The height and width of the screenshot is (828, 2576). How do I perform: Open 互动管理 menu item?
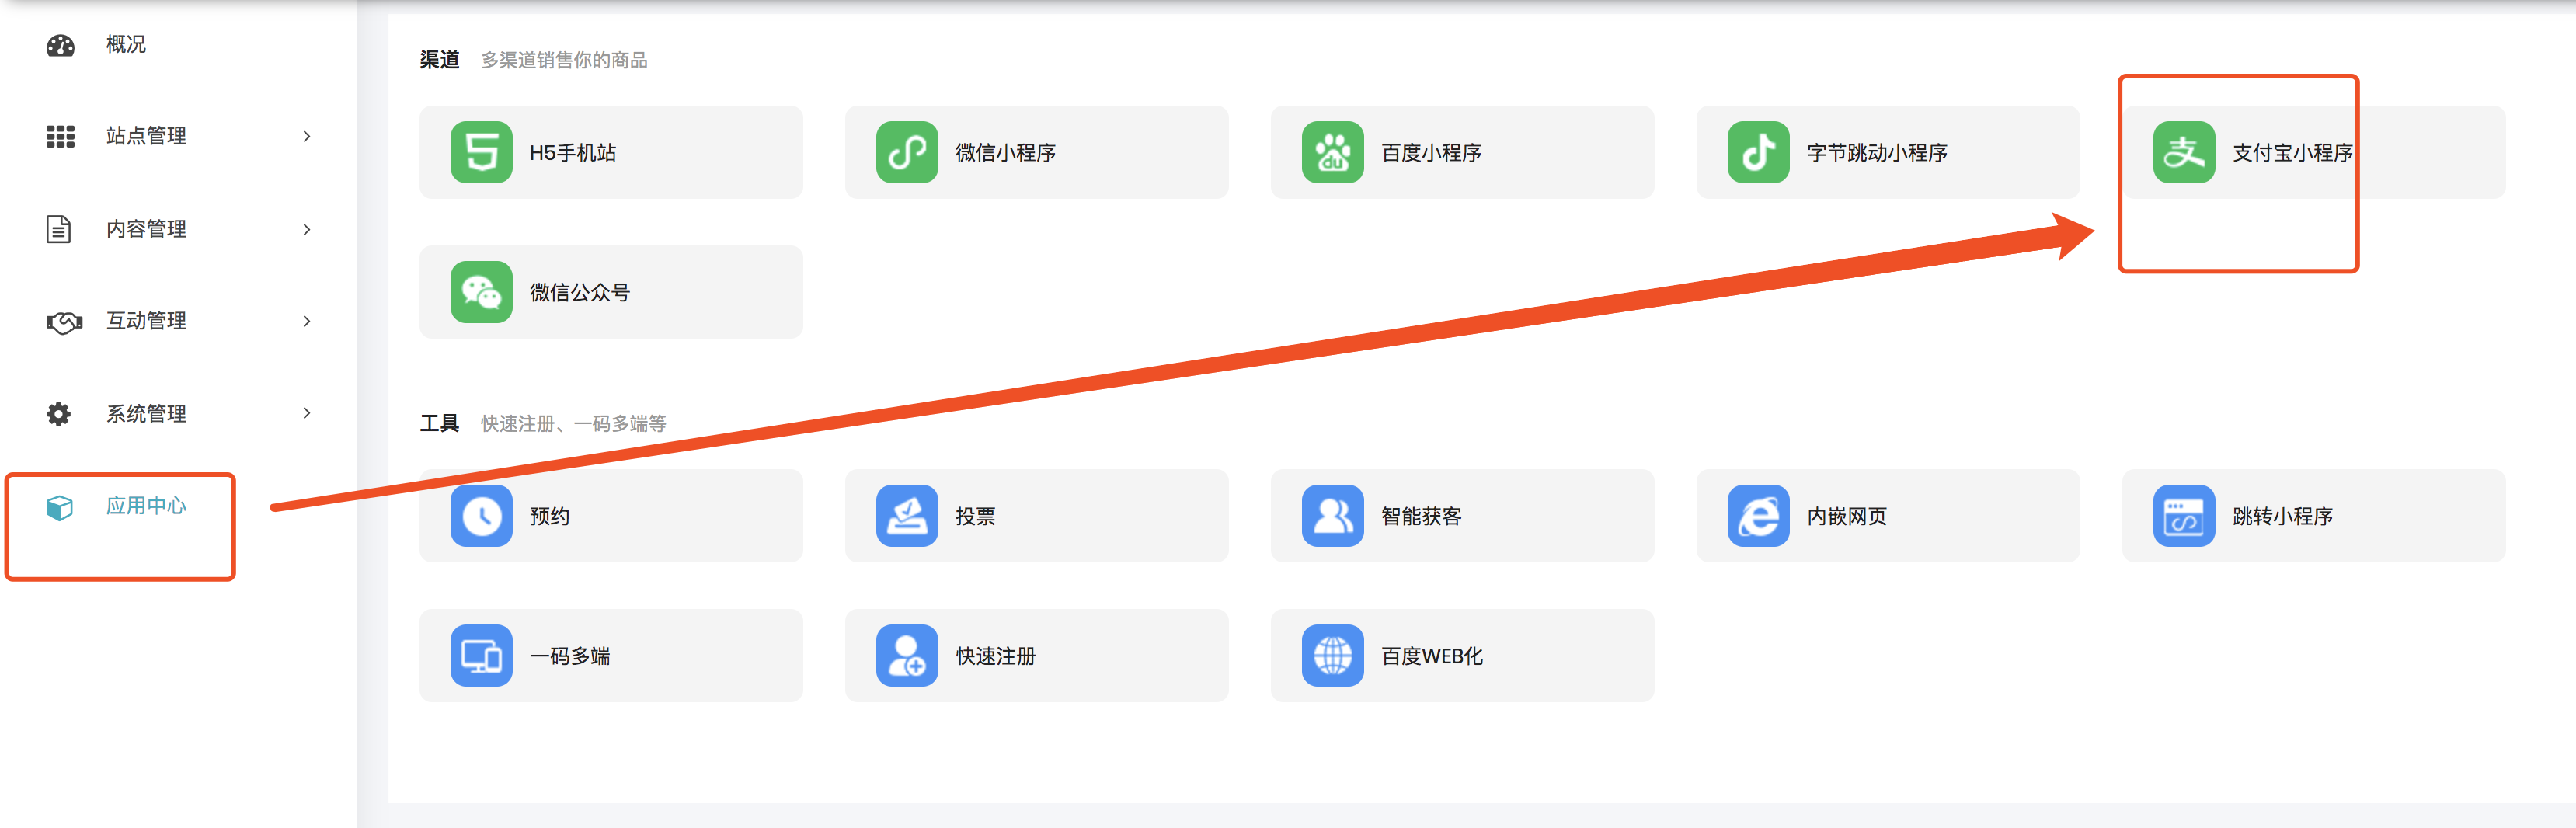point(146,321)
